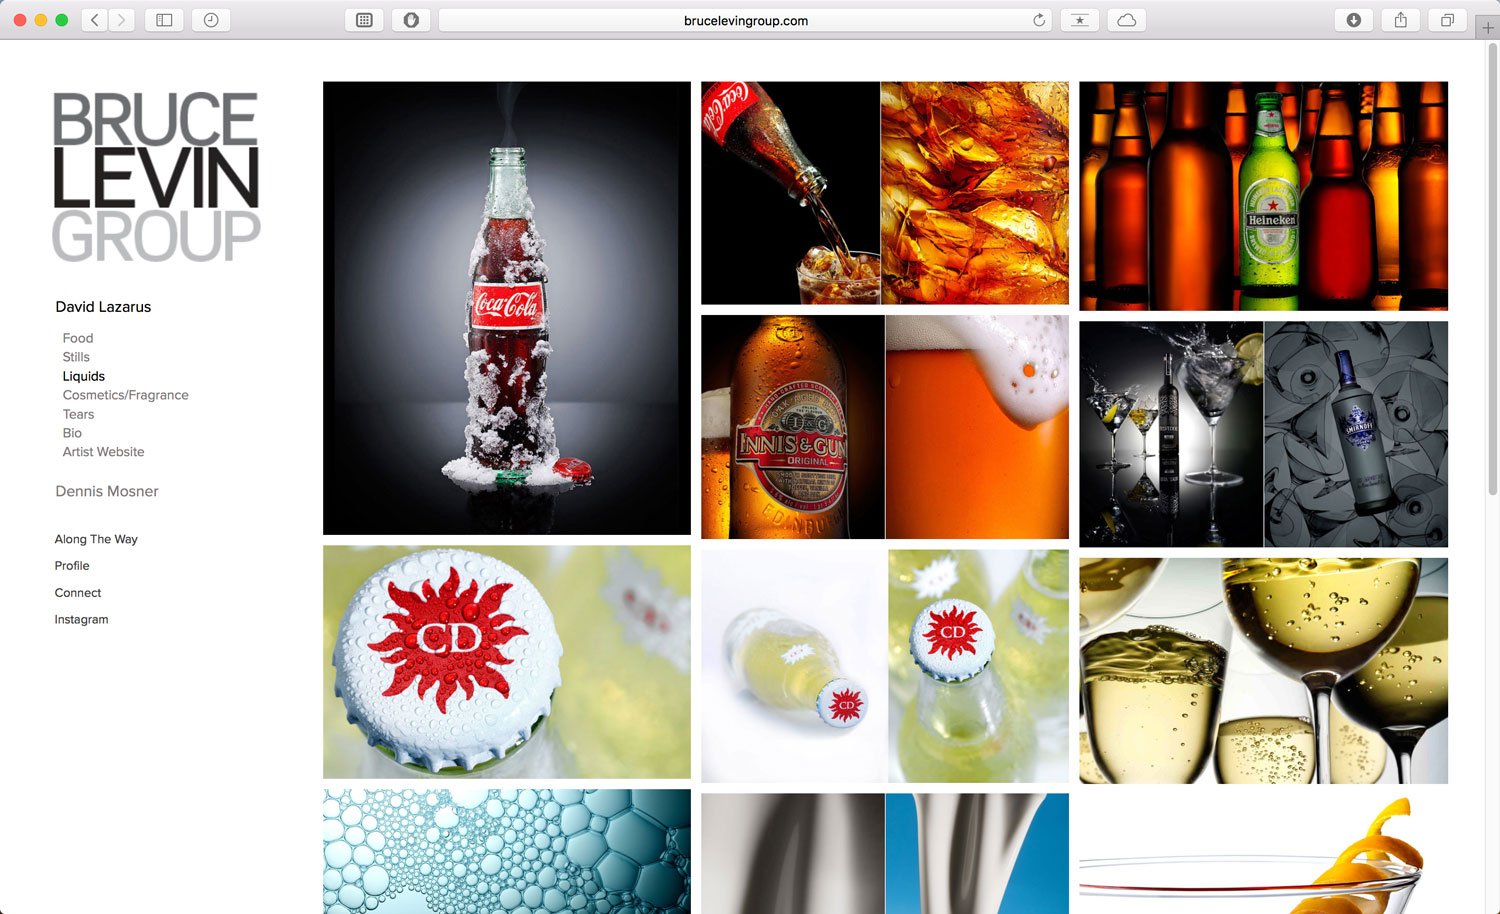Open browsing history clock icon

(x=211, y=20)
